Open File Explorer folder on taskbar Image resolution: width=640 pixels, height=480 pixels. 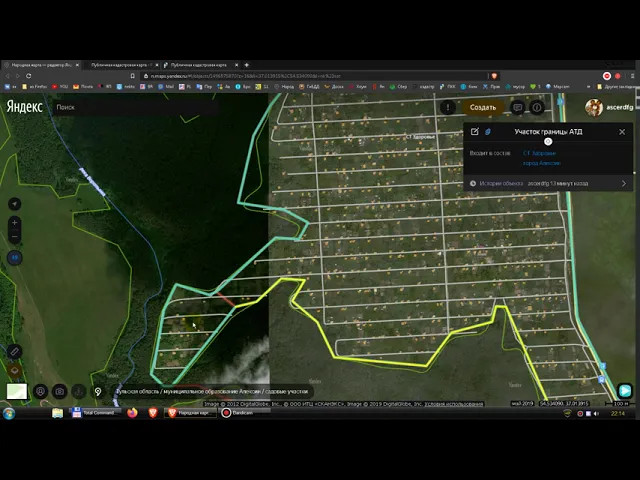[x=57, y=413]
